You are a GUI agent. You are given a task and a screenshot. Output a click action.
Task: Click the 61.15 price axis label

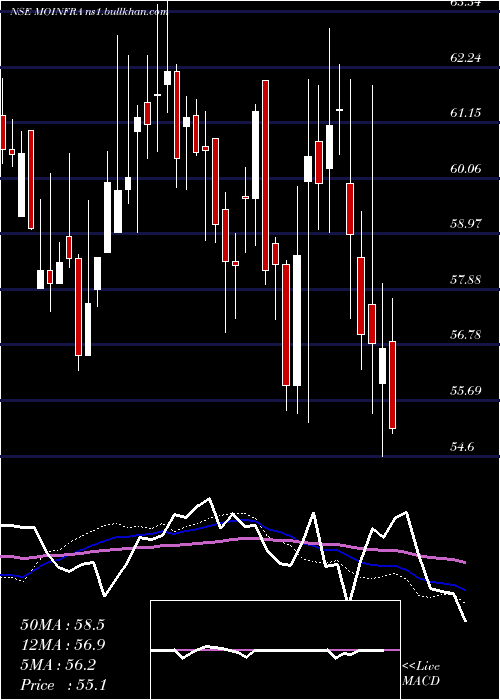pos(466,112)
